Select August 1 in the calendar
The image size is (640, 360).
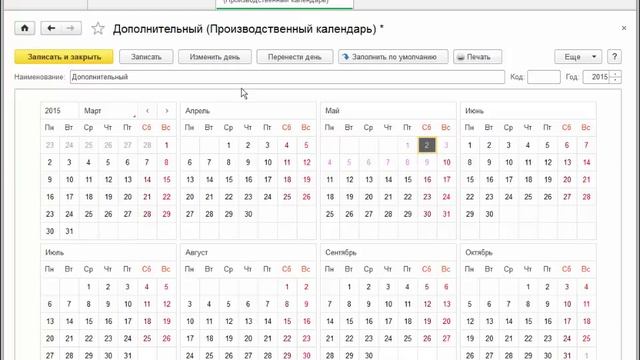pos(287,287)
